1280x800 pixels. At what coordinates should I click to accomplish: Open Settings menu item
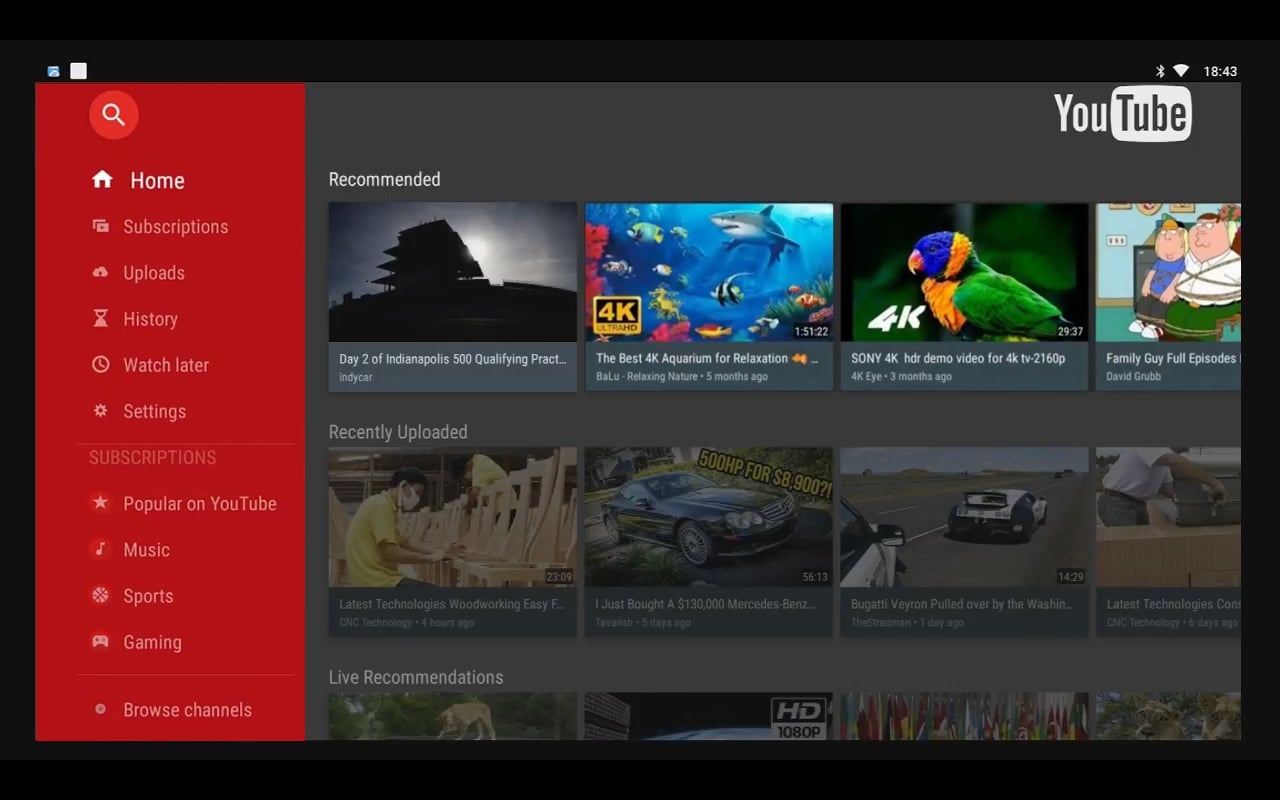pyautogui.click(x=154, y=411)
